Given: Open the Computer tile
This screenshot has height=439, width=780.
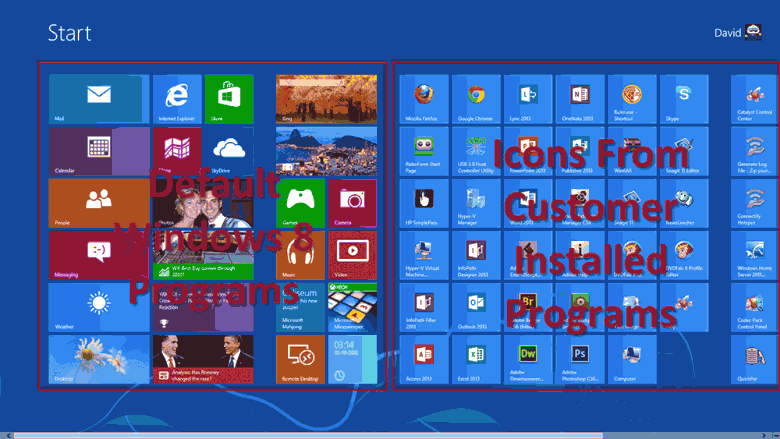Looking at the screenshot, I should 632,359.
